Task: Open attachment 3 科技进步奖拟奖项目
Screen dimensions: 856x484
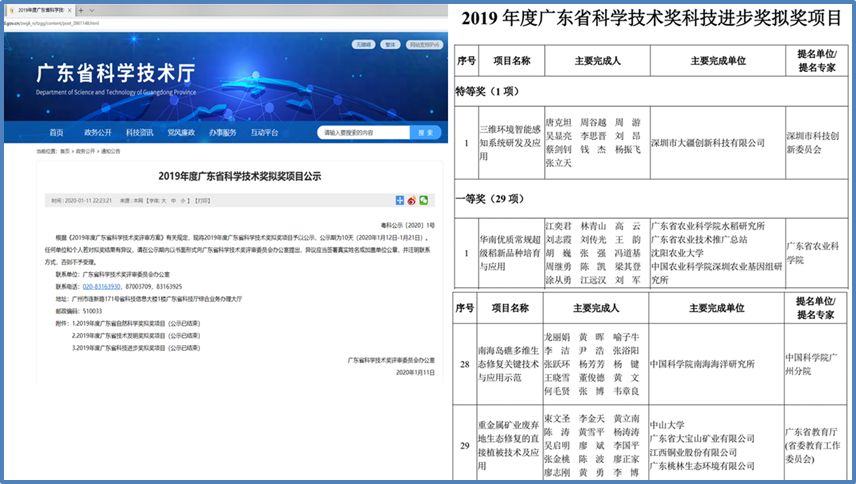Action: coord(136,348)
